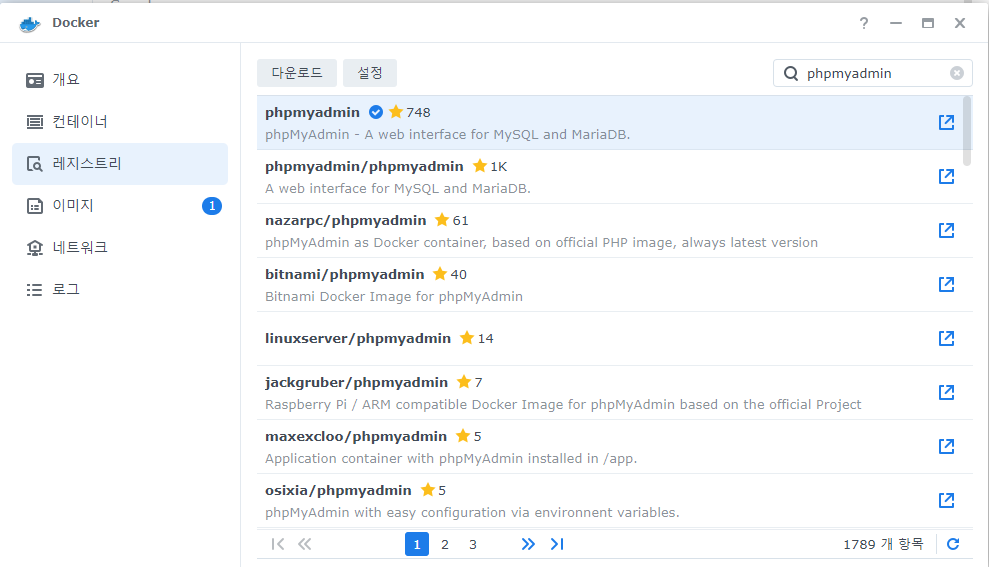This screenshot has height=567, width=989.
Task: Open help with the question mark icon
Action: pyautogui.click(x=863, y=23)
